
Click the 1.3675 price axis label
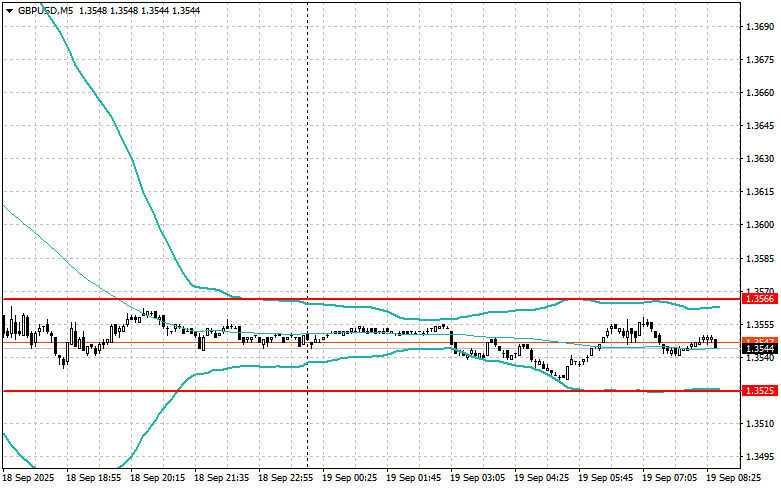(760, 60)
